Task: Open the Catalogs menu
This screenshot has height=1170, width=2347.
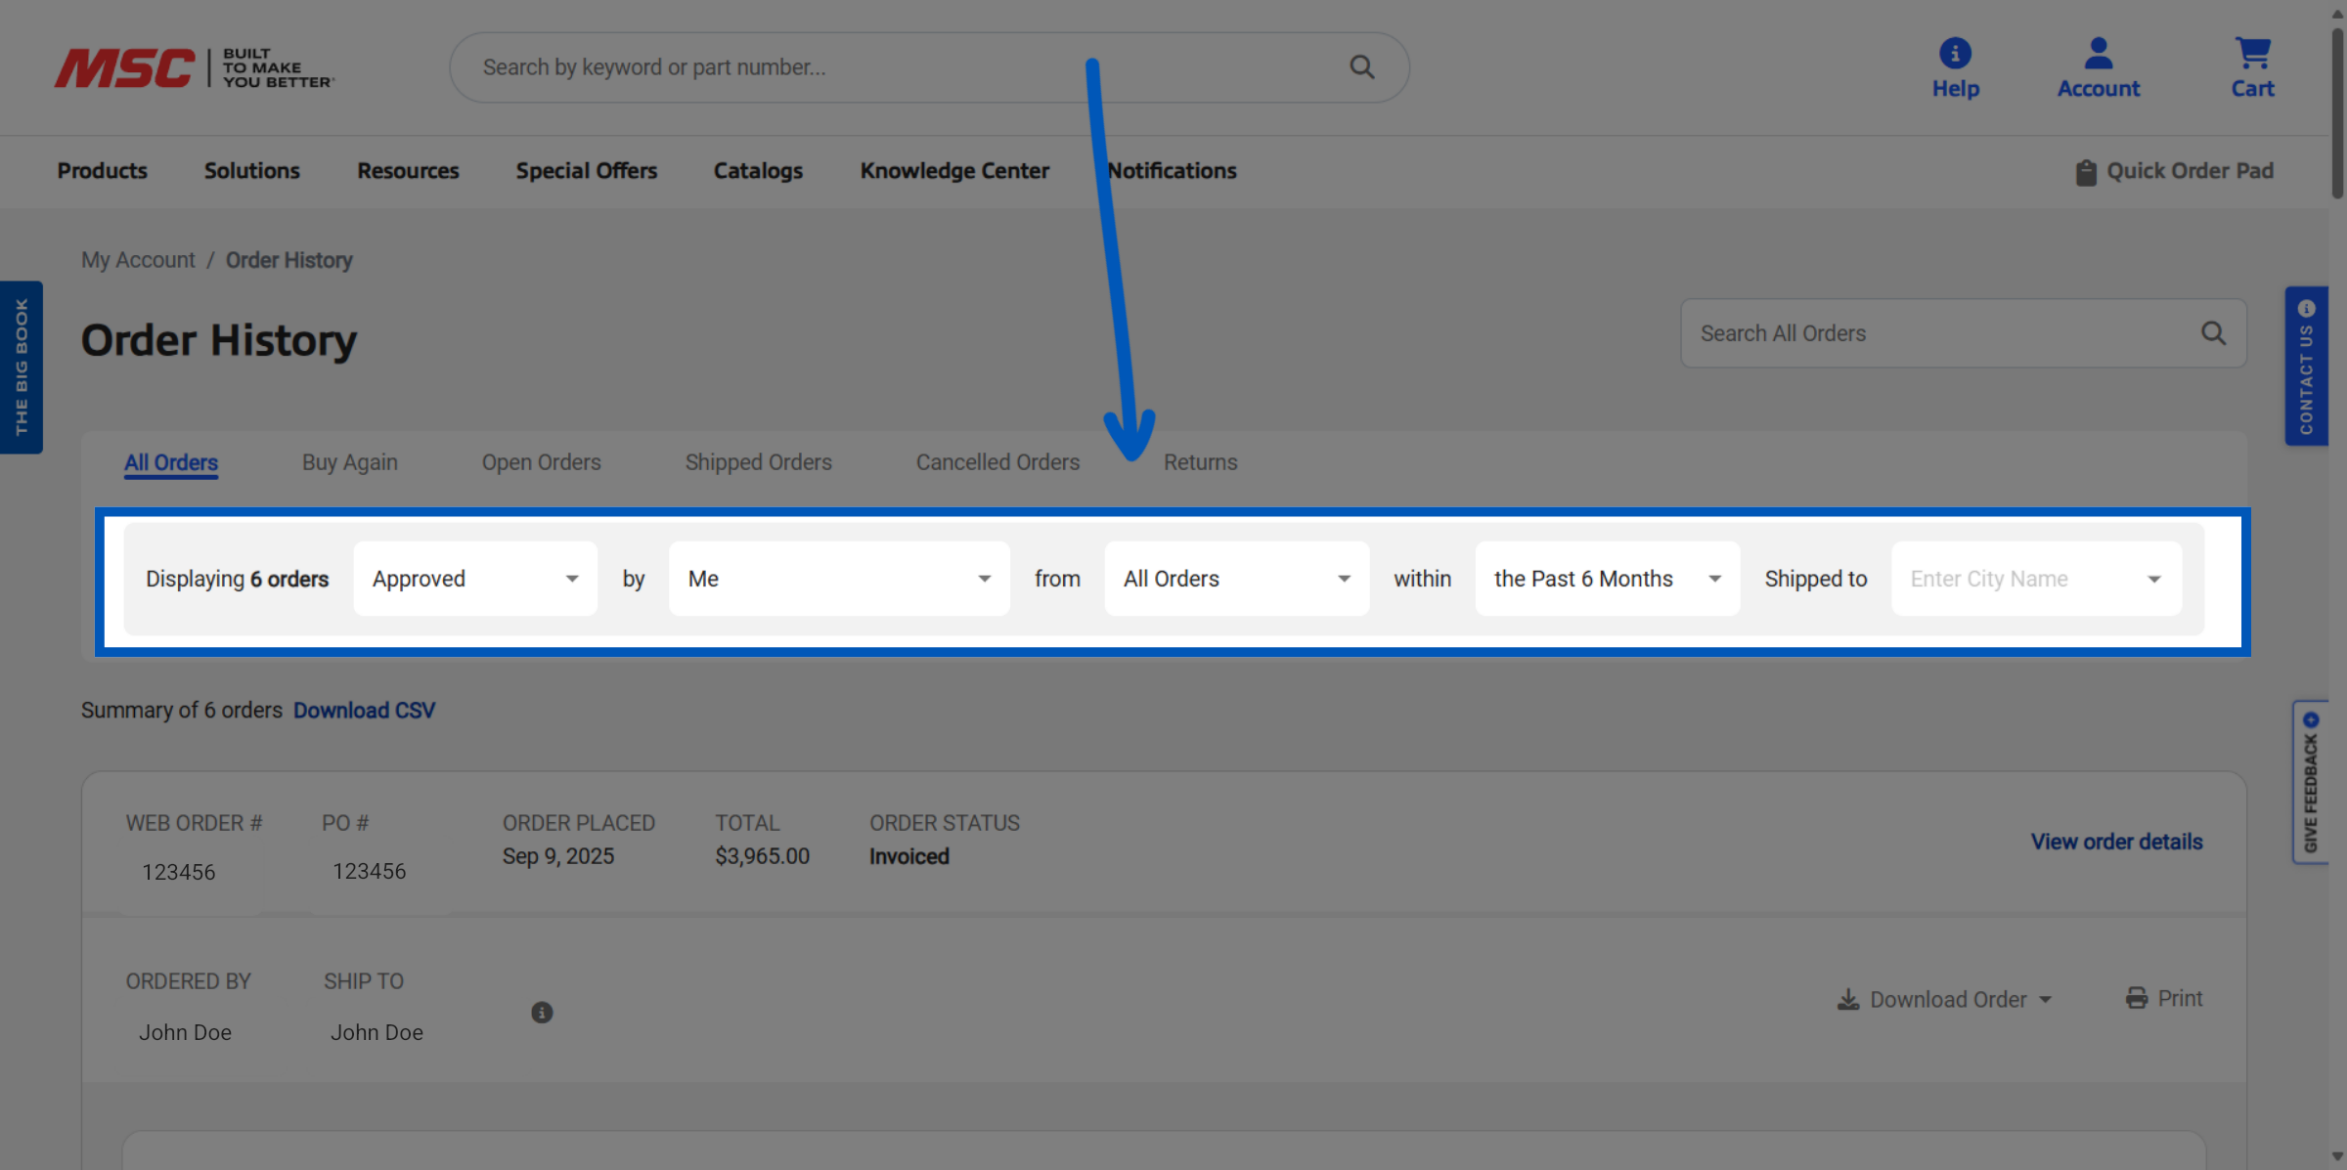Action: pyautogui.click(x=758, y=171)
